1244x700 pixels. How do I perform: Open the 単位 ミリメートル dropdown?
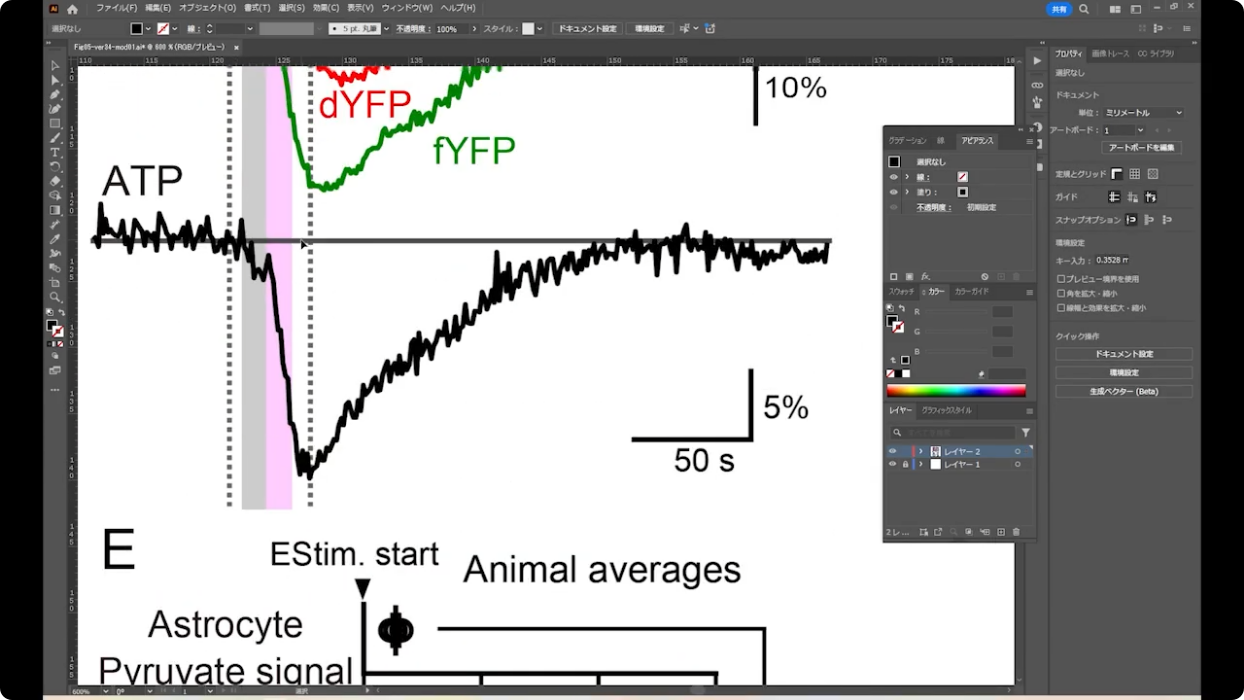pos(1143,113)
